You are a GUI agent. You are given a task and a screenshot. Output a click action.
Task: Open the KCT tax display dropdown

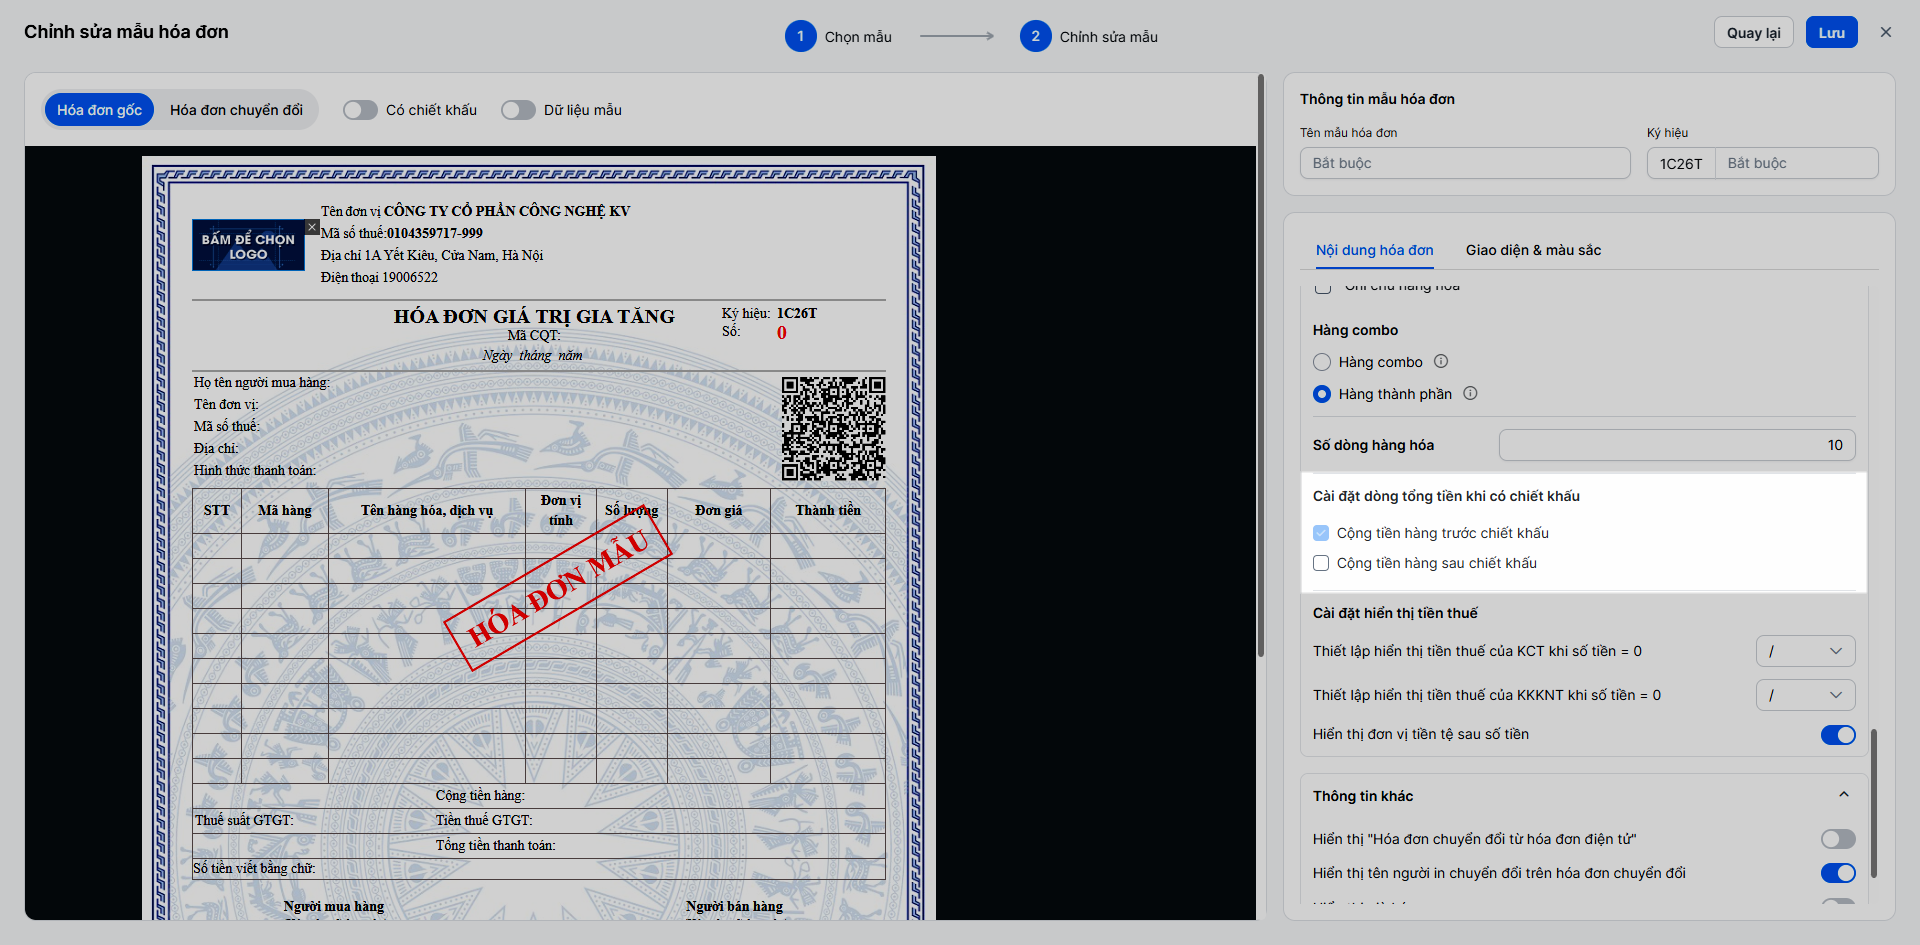coord(1805,651)
